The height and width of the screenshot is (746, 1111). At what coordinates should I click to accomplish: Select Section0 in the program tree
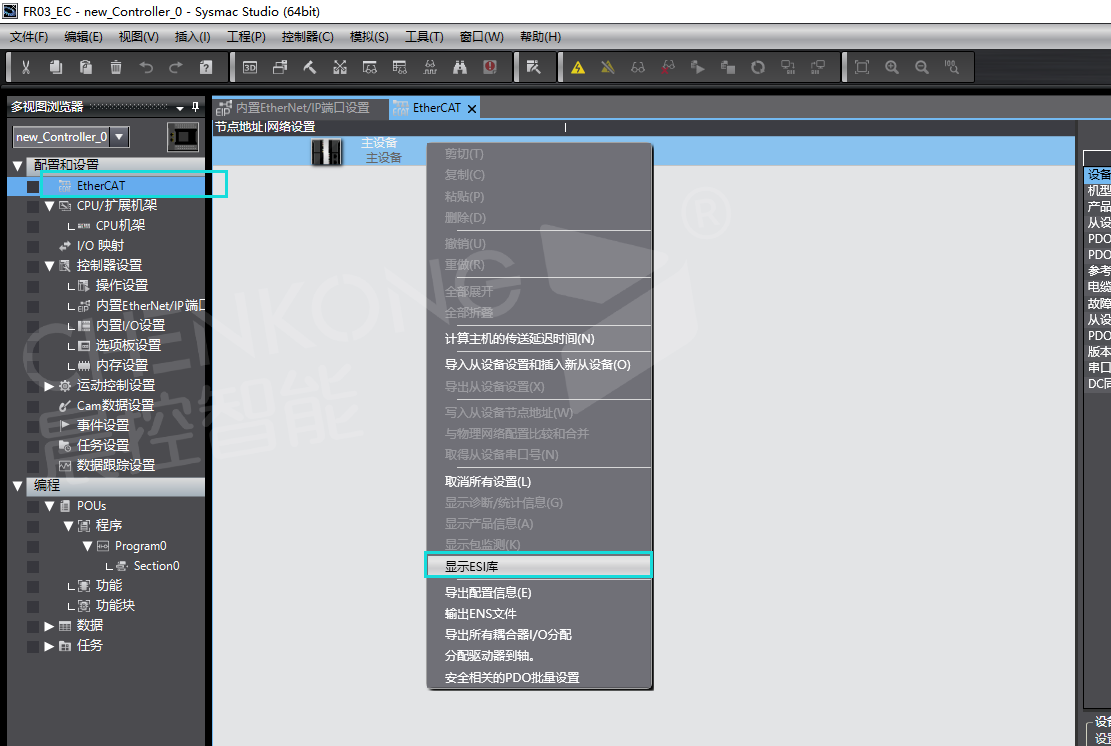156,566
